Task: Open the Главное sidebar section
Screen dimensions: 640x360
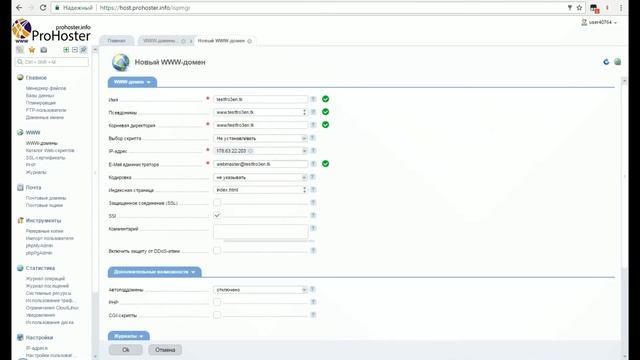Action: tap(36, 78)
